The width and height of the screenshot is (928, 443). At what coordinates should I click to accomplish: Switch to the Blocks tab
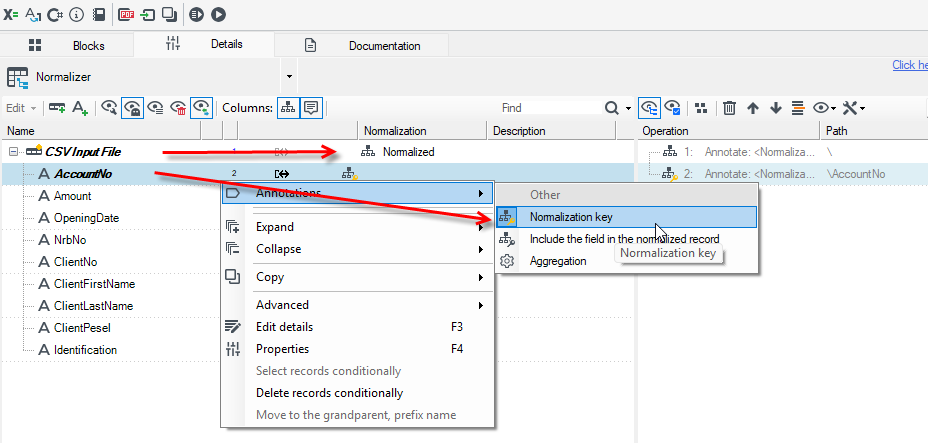pos(67,46)
